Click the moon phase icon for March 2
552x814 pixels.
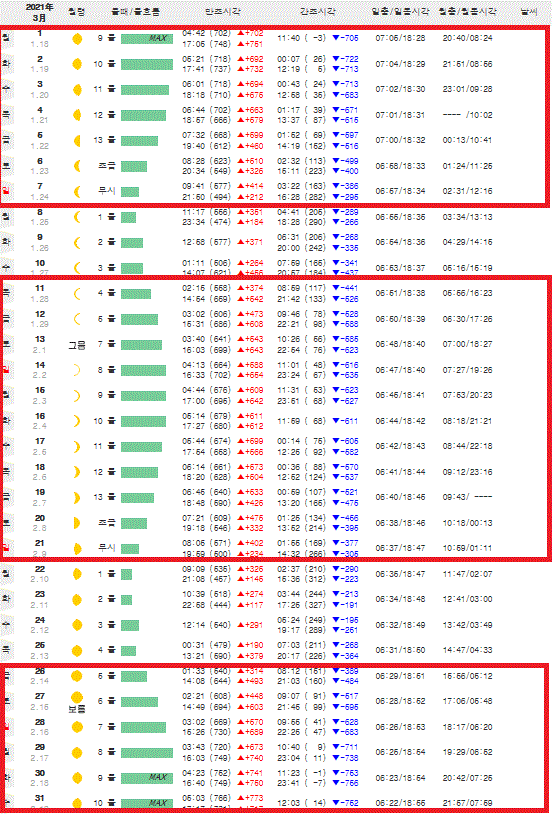click(x=77, y=64)
